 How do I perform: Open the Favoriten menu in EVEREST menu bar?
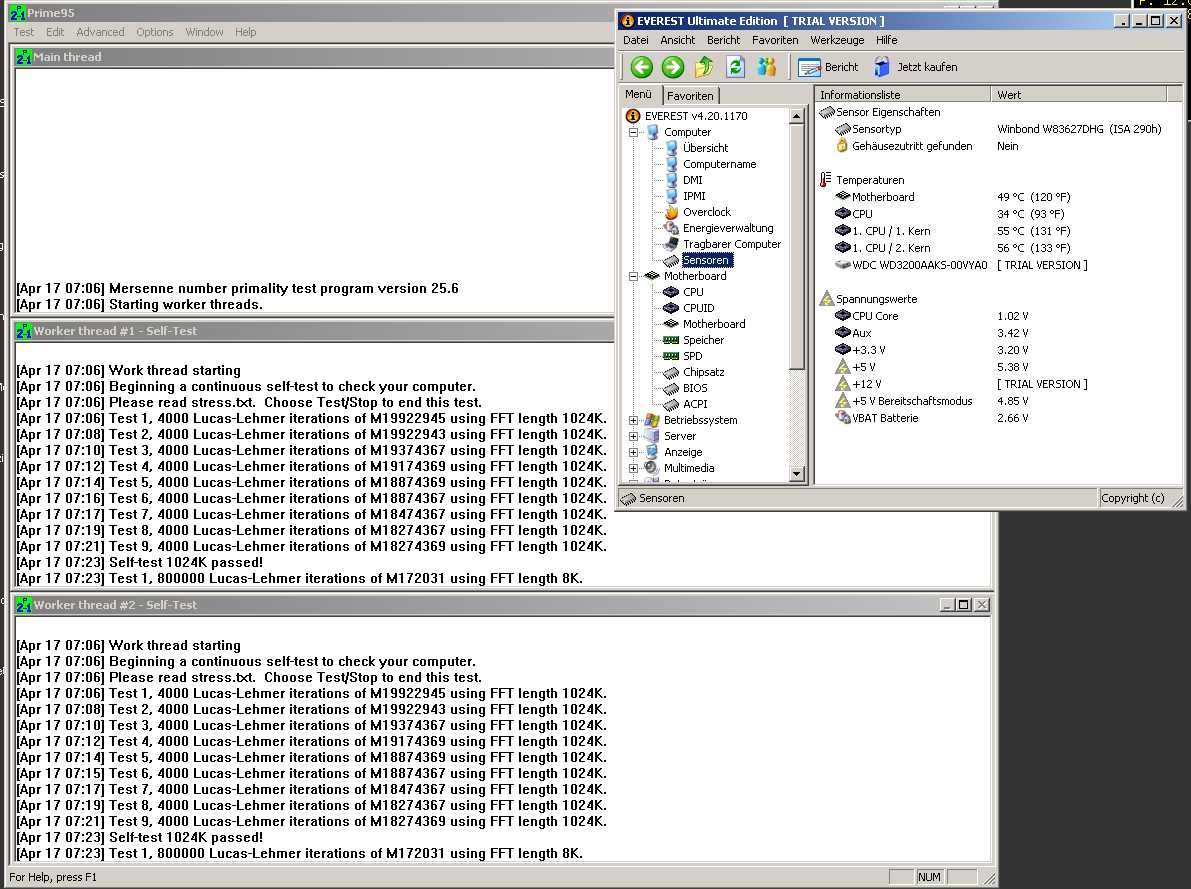pyautogui.click(x=775, y=40)
